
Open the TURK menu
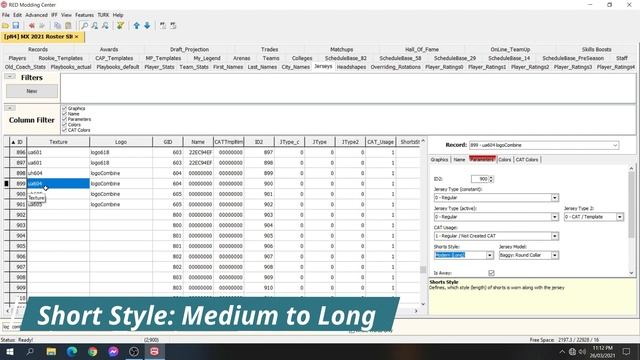click(103, 15)
